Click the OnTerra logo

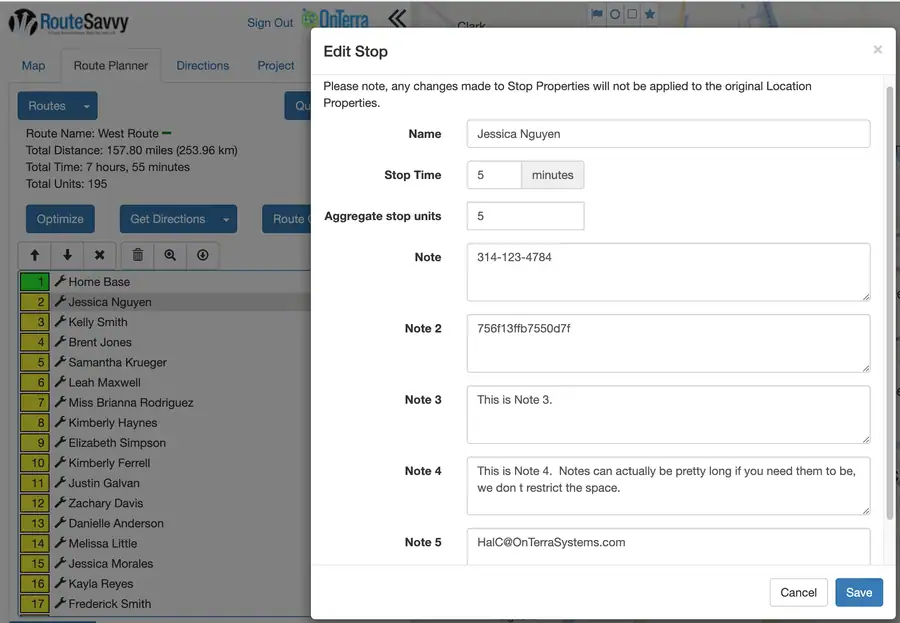pos(336,19)
